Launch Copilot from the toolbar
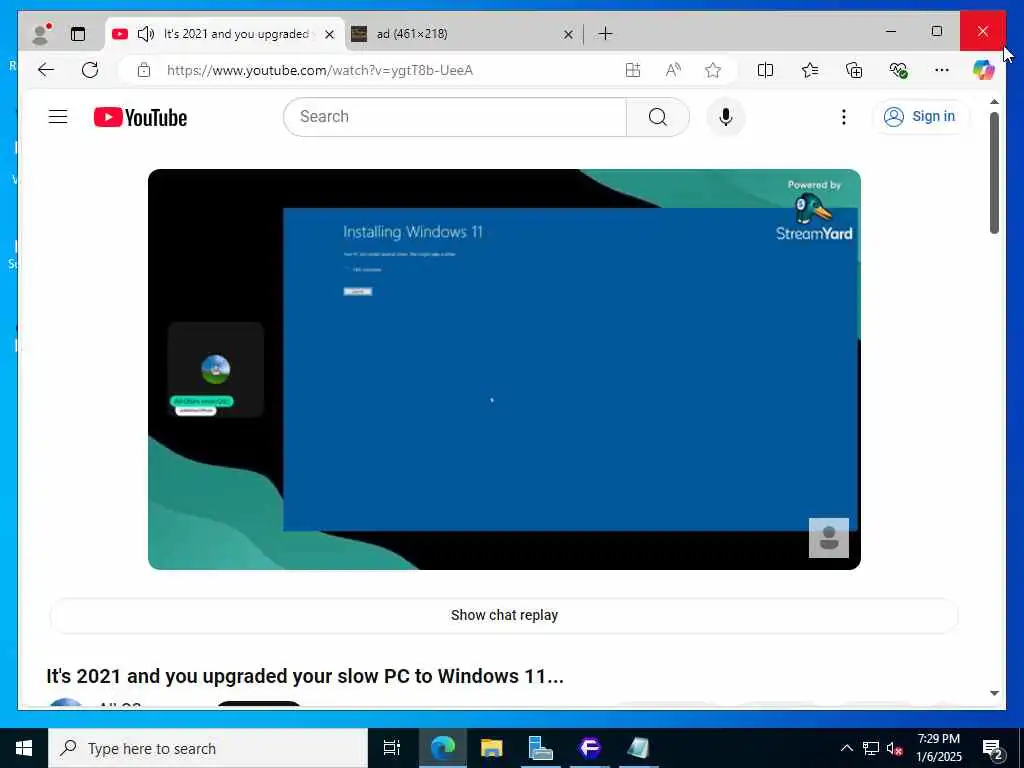This screenshot has width=1024, height=768. tap(984, 69)
